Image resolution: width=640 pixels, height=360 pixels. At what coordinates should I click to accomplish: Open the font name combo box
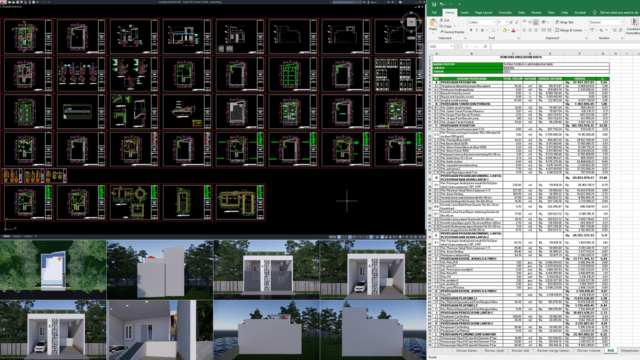pyautogui.click(x=482, y=22)
